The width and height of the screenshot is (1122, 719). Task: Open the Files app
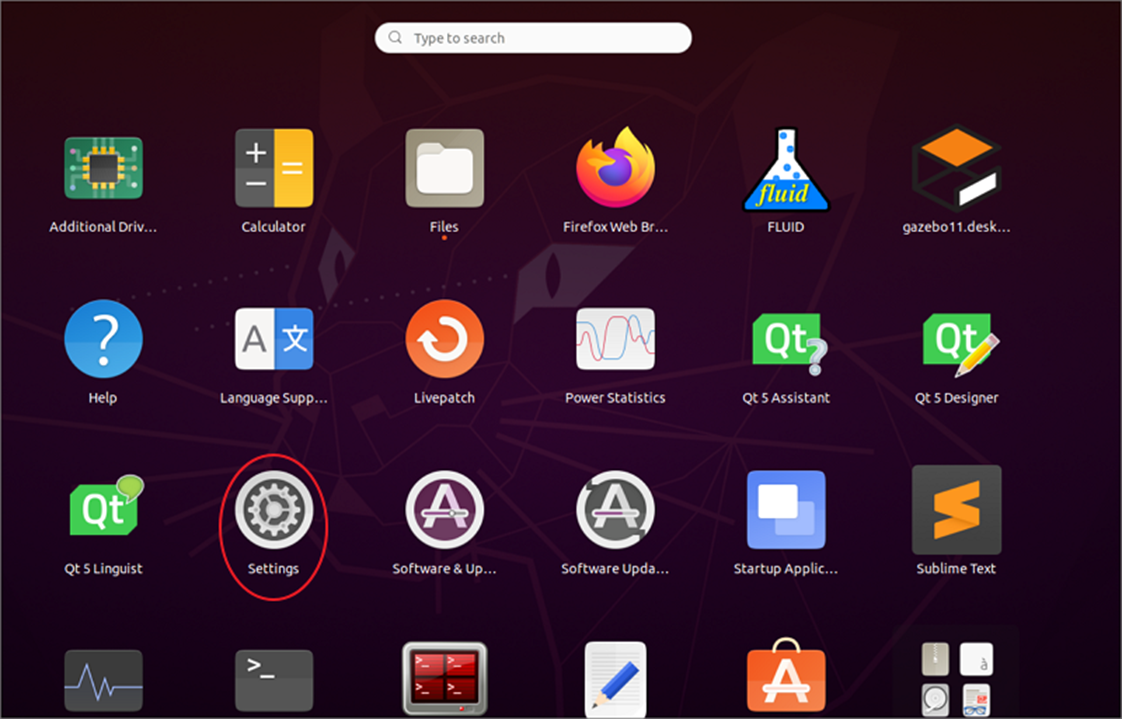[x=444, y=168]
